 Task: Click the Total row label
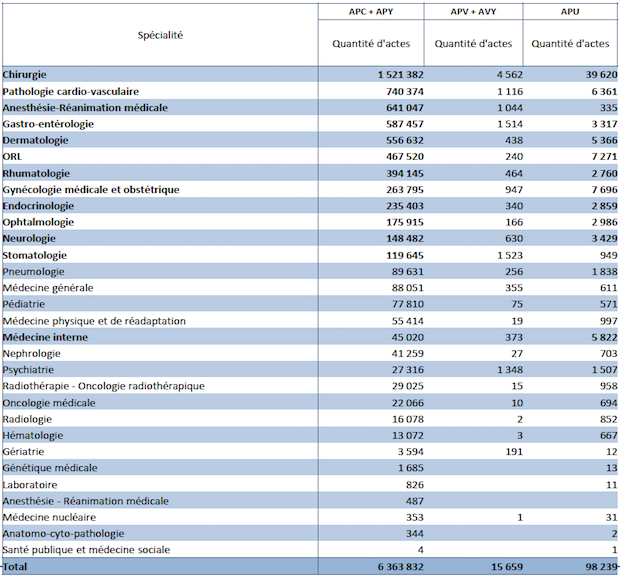coord(18,566)
